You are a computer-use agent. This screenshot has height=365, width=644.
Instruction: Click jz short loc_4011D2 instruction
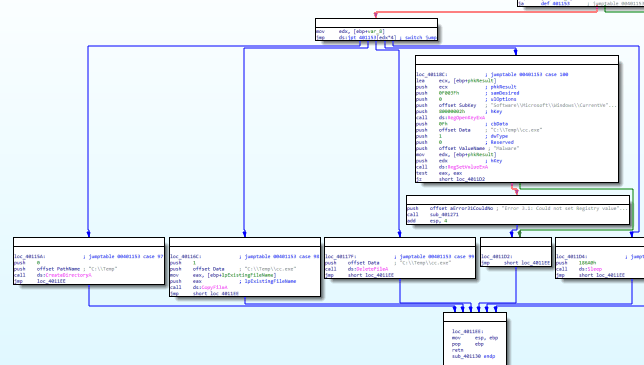(x=451, y=179)
